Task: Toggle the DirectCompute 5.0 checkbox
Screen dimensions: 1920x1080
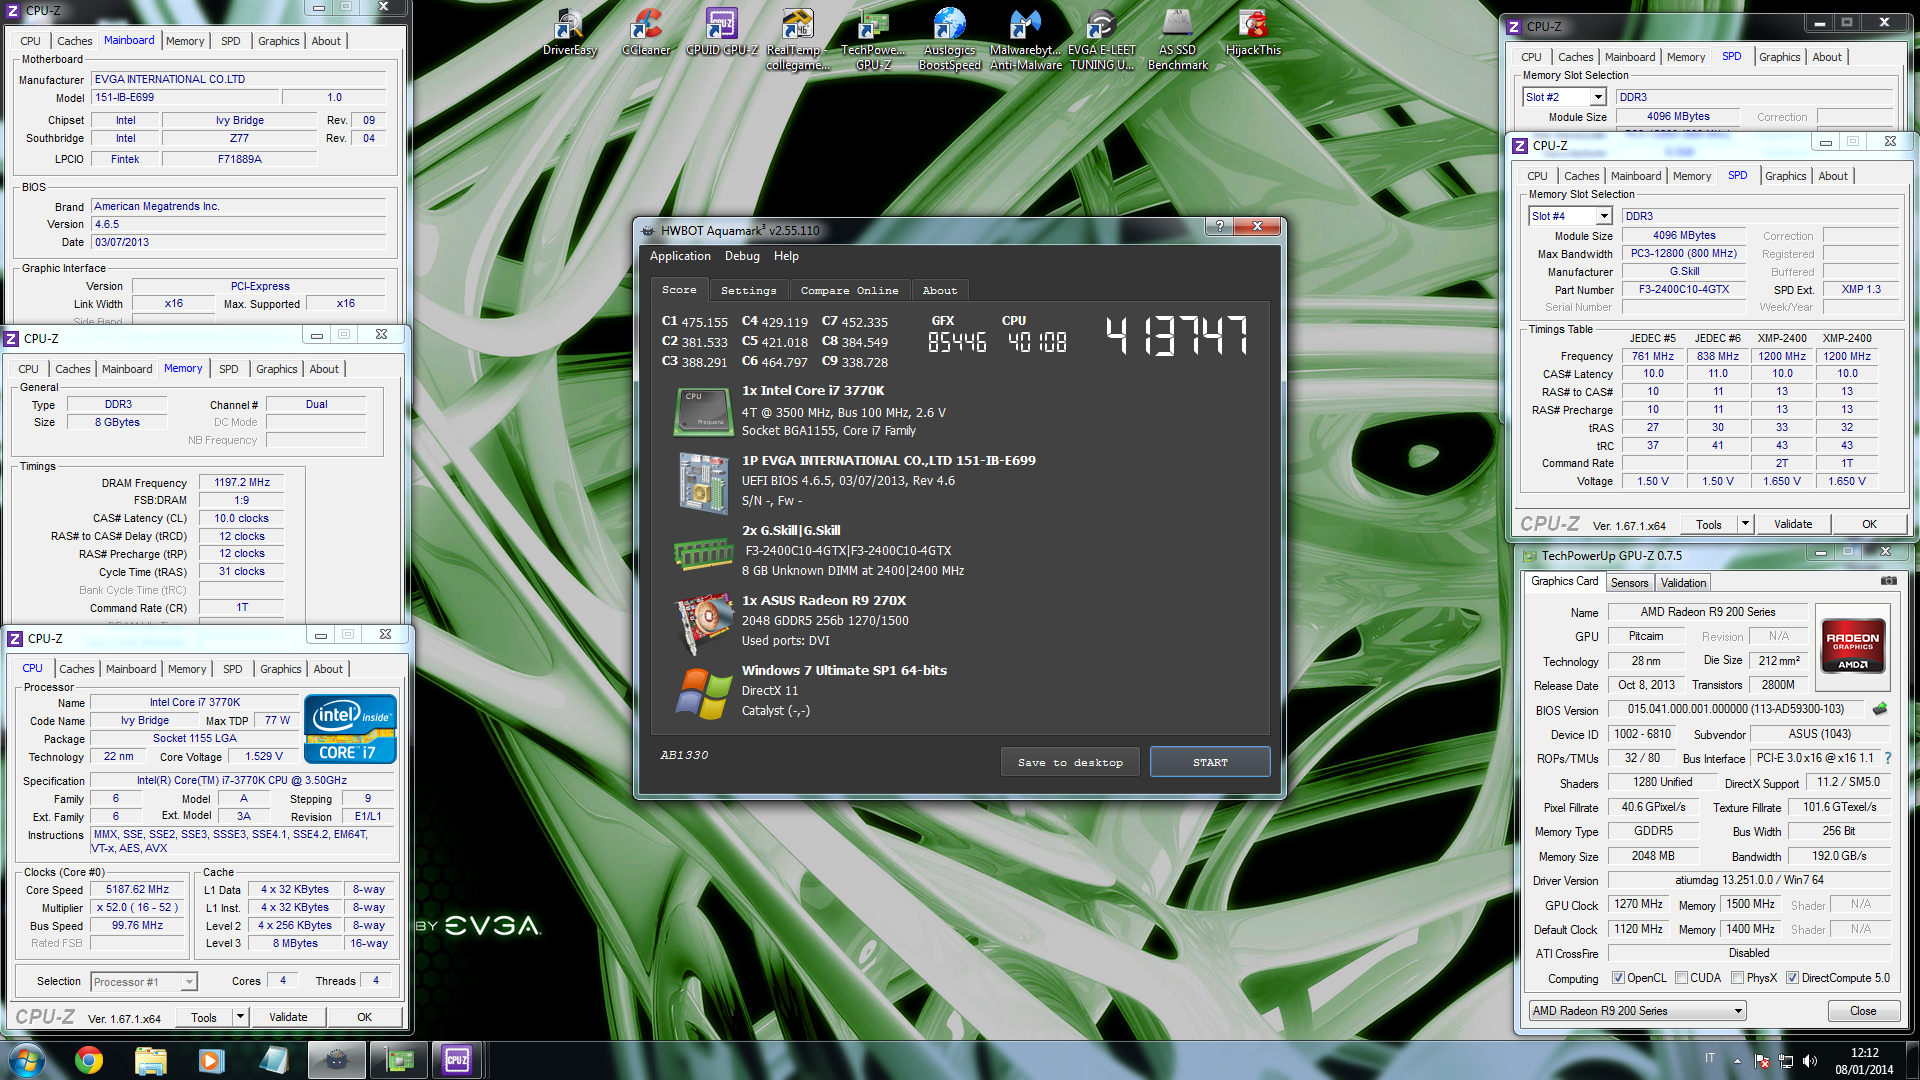Action: [x=1792, y=978]
